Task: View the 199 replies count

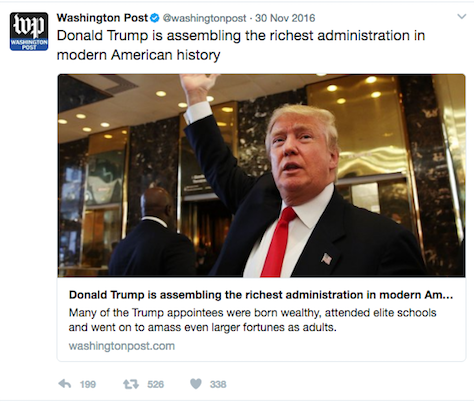Action: pos(88,384)
